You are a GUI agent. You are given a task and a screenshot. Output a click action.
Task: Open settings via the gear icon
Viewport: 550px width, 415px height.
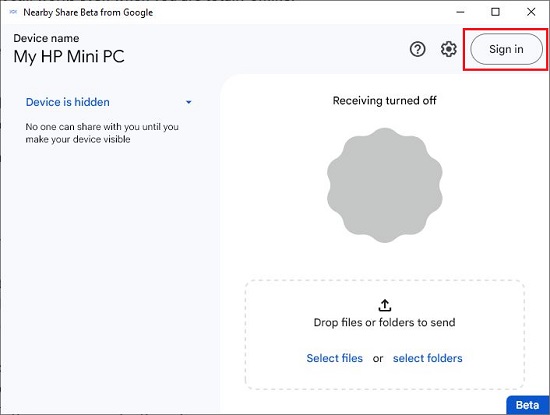449,49
